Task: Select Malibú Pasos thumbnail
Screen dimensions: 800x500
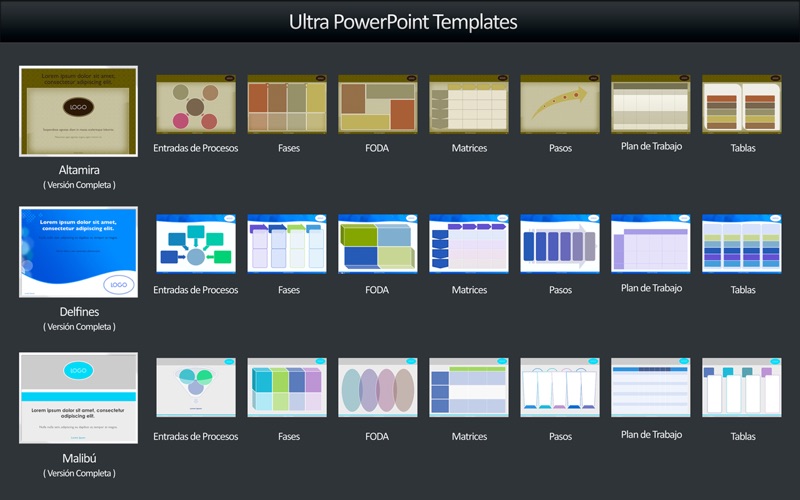Action: (560, 388)
